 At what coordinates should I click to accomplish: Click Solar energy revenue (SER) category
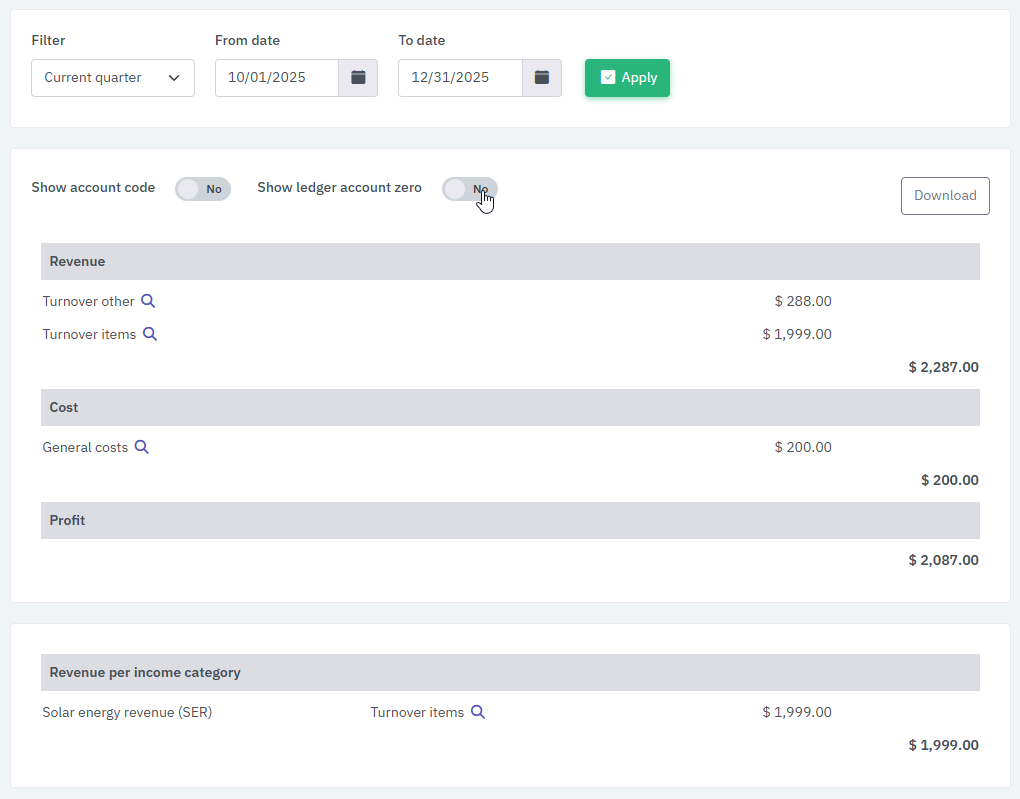[127, 712]
